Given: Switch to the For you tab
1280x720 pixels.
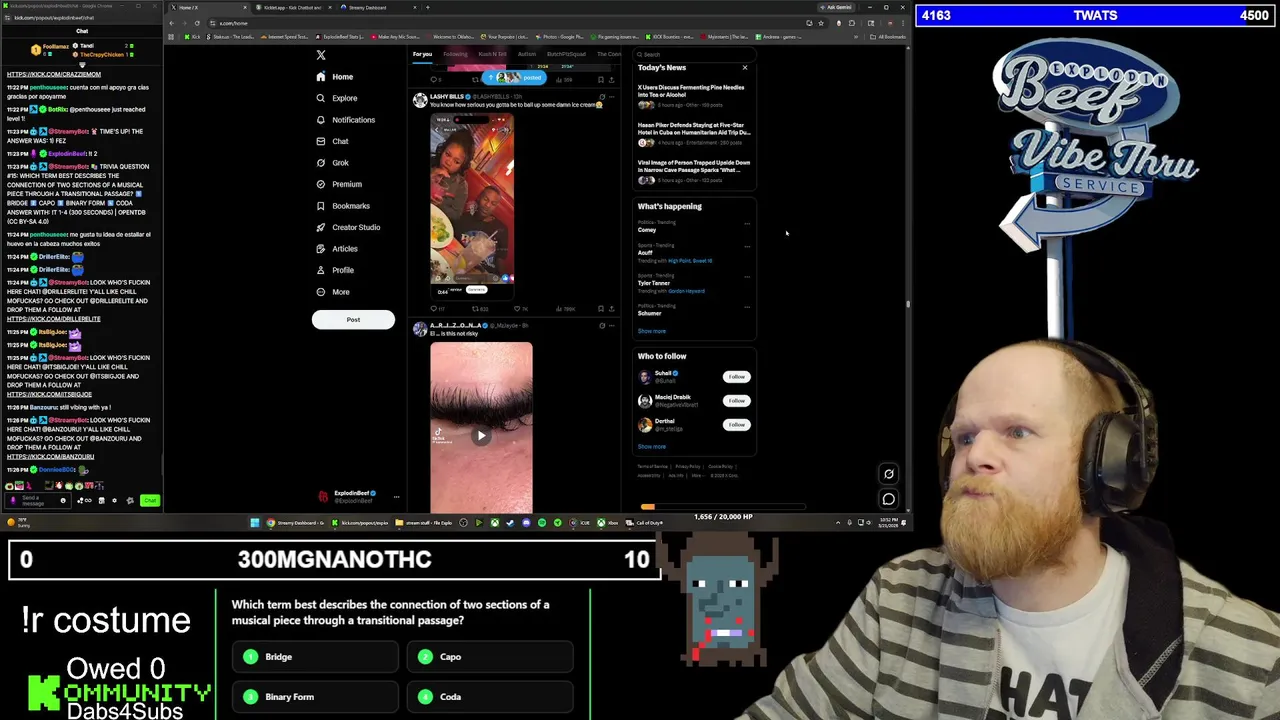Looking at the screenshot, I should [x=422, y=54].
